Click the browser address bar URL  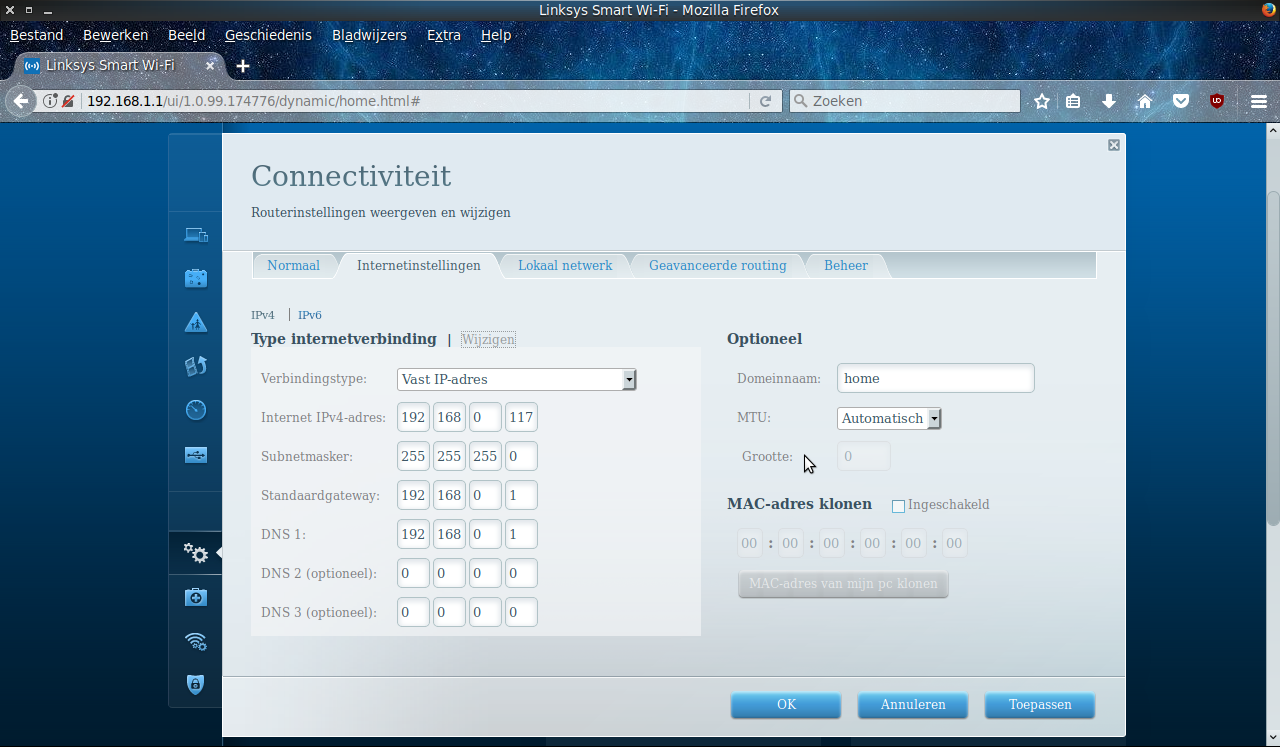pyautogui.click(x=416, y=101)
